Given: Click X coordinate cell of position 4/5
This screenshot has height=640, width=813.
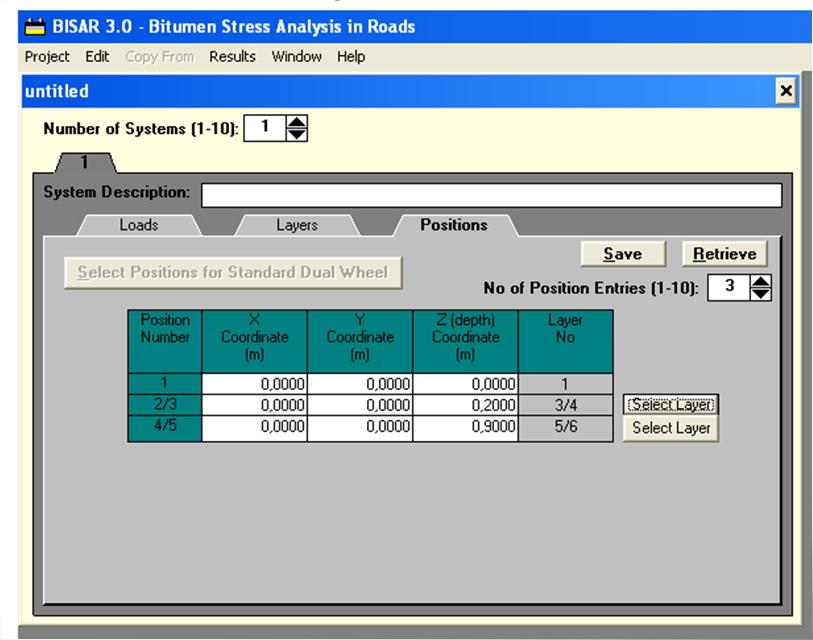Looking at the screenshot, I should coord(255,428).
